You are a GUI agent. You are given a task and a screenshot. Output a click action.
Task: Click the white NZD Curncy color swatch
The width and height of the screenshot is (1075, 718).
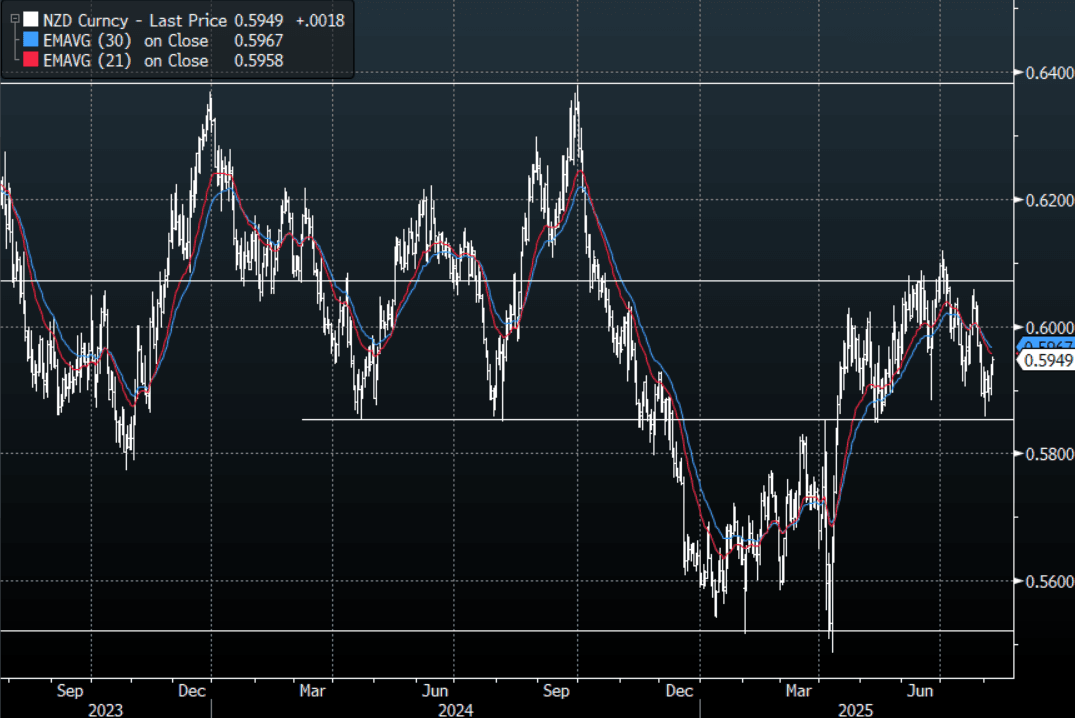(x=31, y=20)
